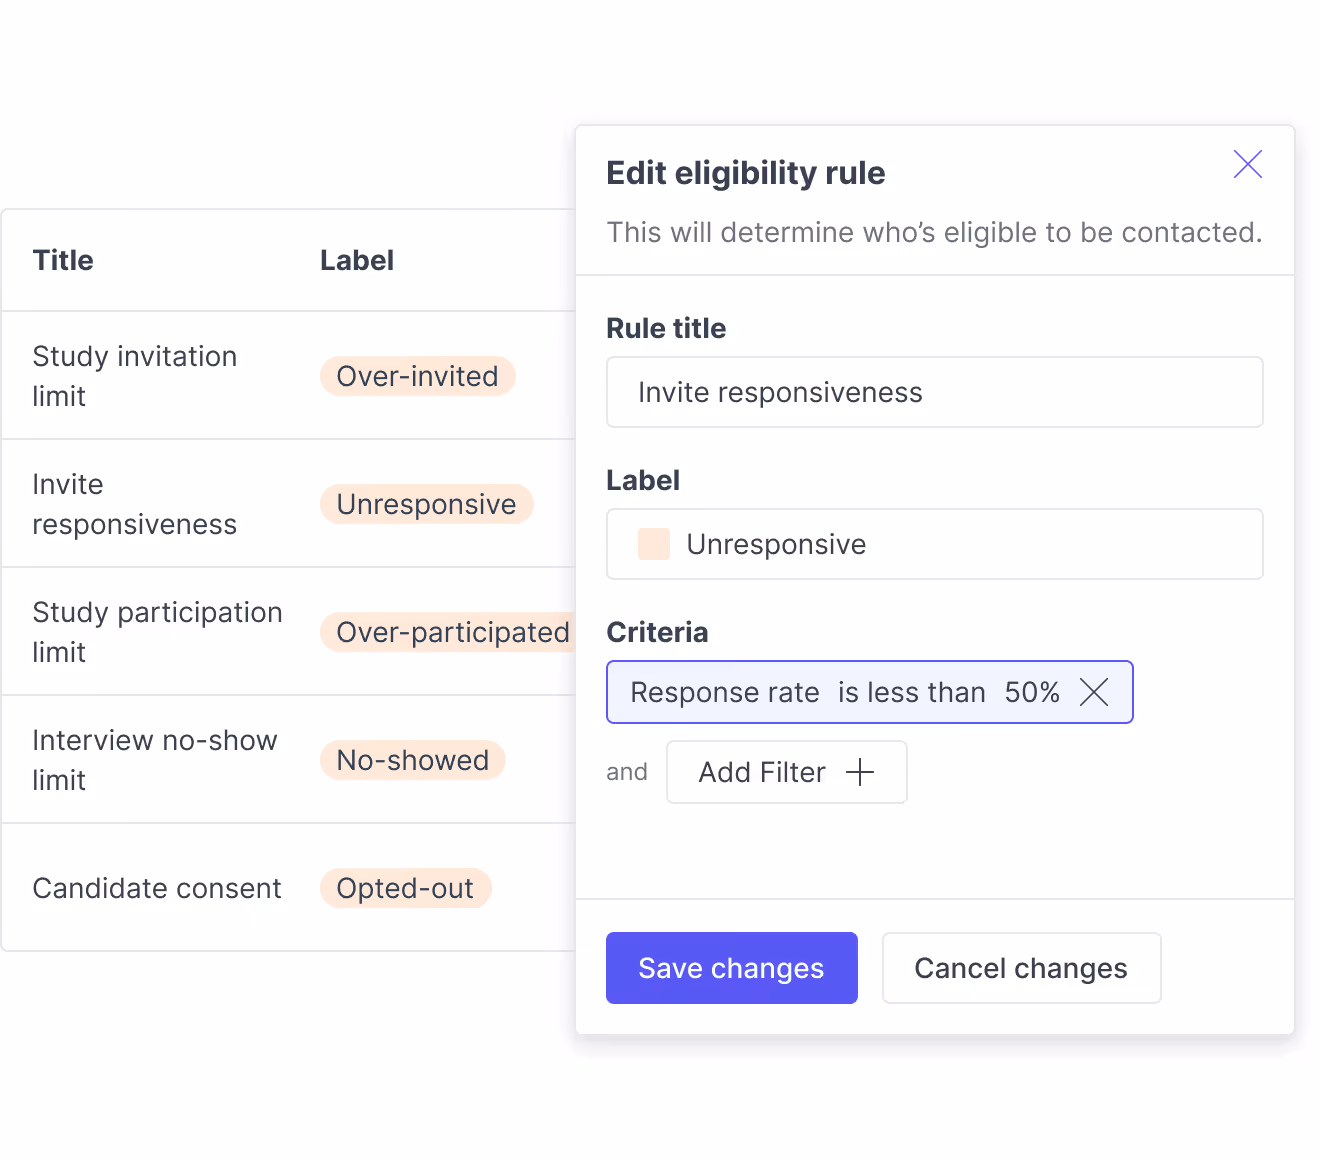This screenshot has width=1320, height=1160.
Task: Click the Unresponsive label field
Action: pos(934,543)
